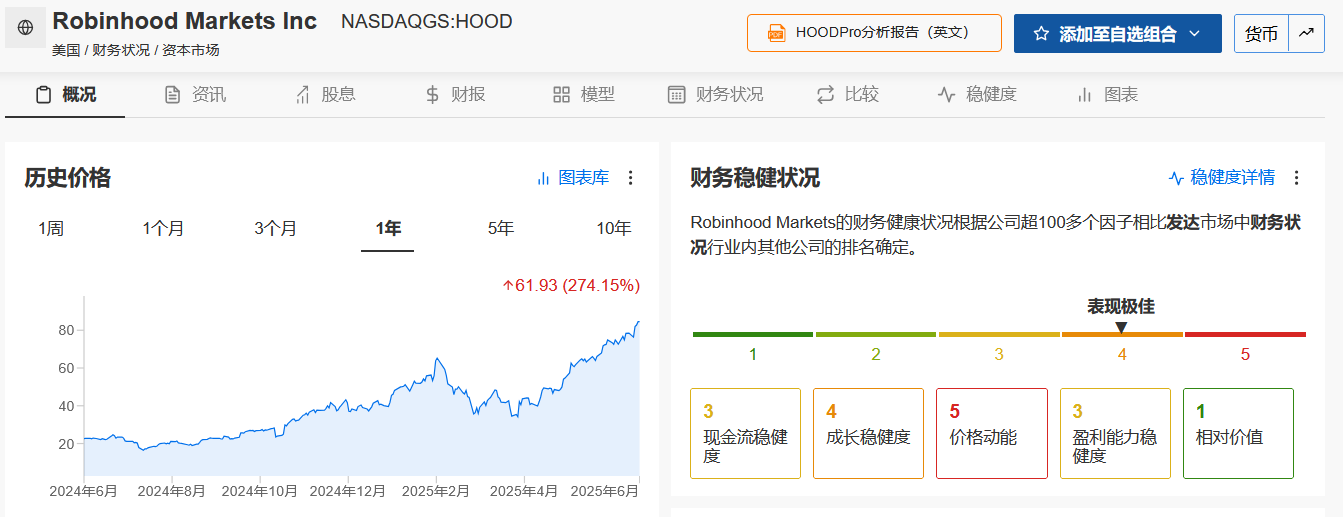The height and width of the screenshot is (517, 1343).
Task: Click the orange segment 4 of the health scale
Action: click(1122, 335)
